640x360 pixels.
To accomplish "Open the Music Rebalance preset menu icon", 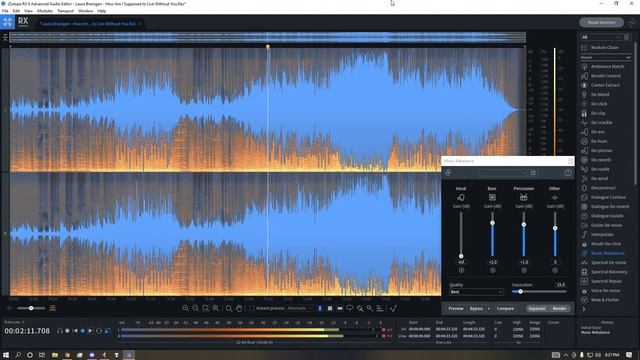I will click(x=533, y=173).
